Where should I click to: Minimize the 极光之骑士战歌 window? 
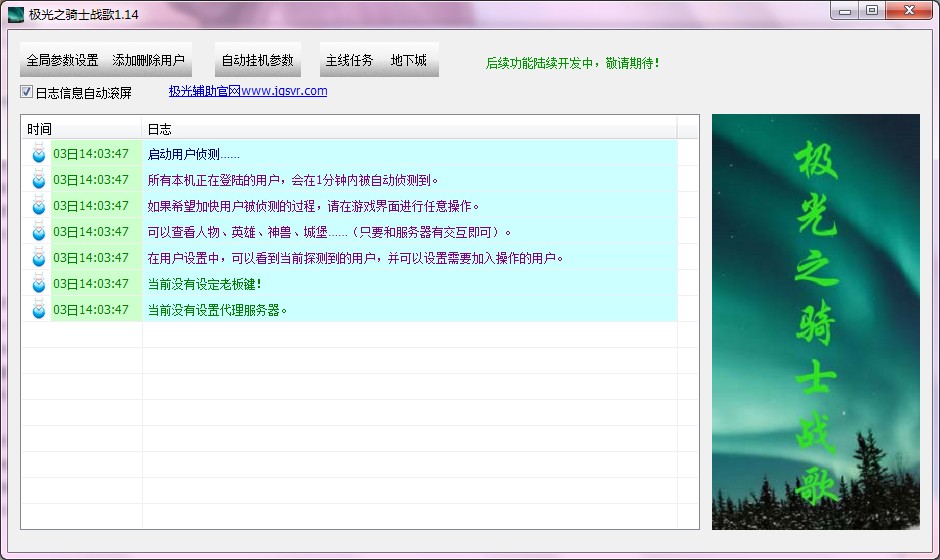[x=845, y=11]
